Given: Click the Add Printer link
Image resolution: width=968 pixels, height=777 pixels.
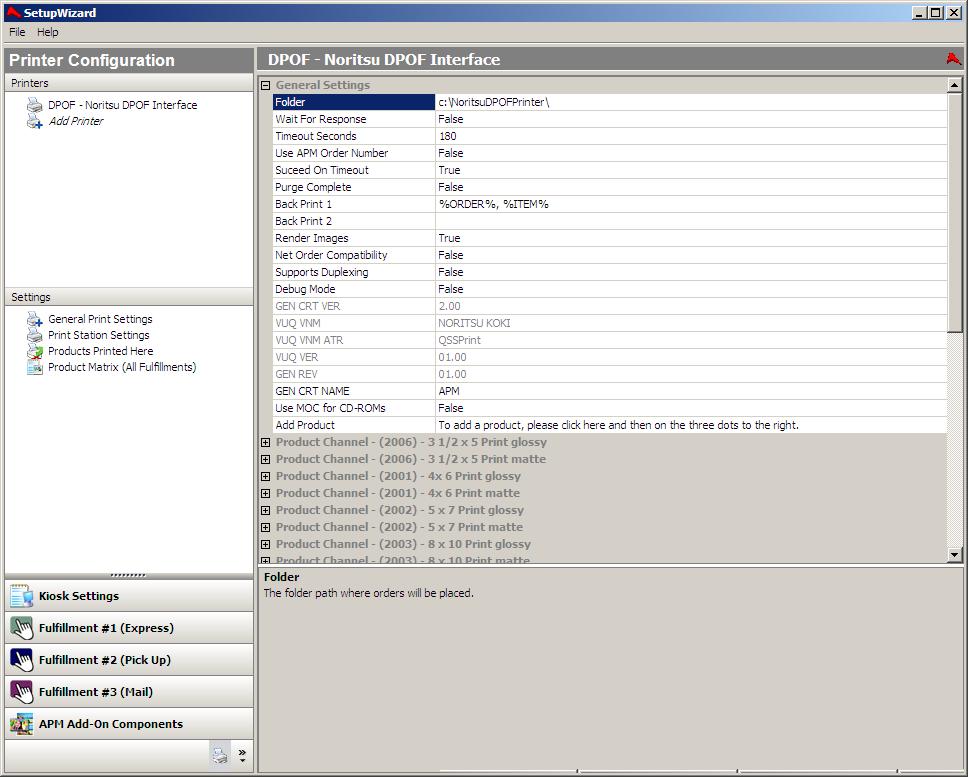Looking at the screenshot, I should click(76, 121).
